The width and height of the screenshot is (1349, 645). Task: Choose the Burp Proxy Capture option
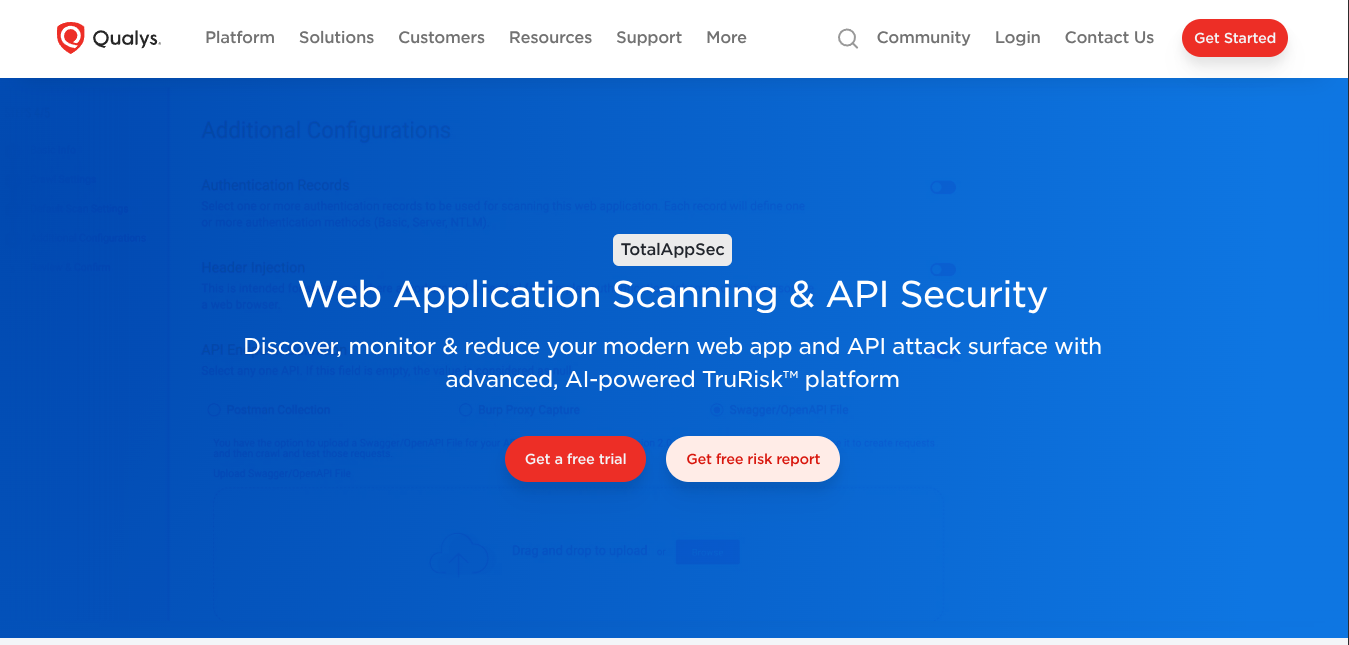[465, 410]
